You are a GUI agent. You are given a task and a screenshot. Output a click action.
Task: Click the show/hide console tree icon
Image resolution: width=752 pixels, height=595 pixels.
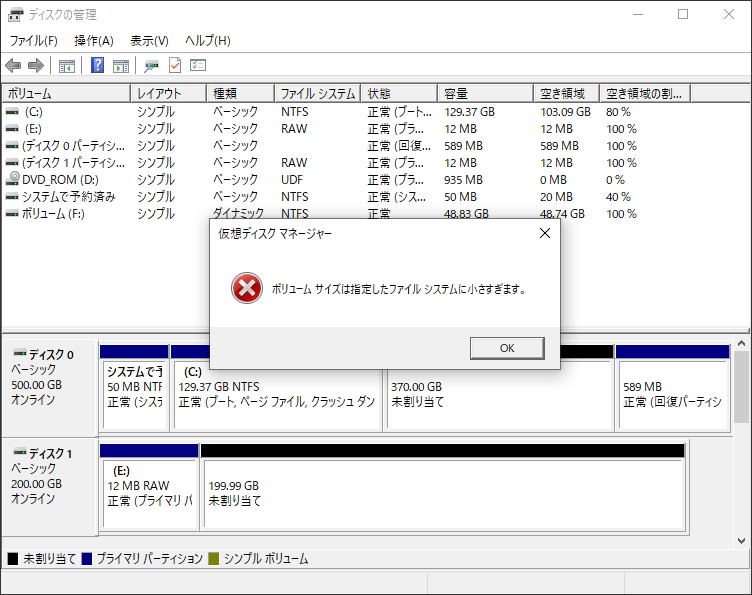click(67, 66)
